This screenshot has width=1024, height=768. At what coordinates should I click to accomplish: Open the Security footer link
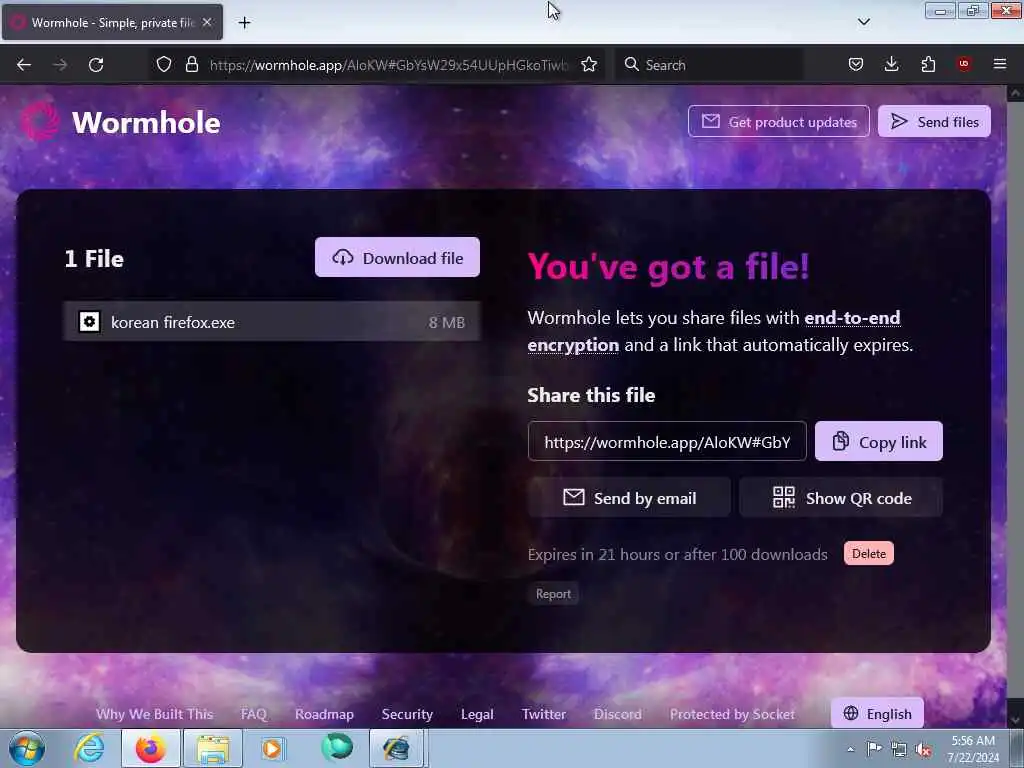point(407,714)
